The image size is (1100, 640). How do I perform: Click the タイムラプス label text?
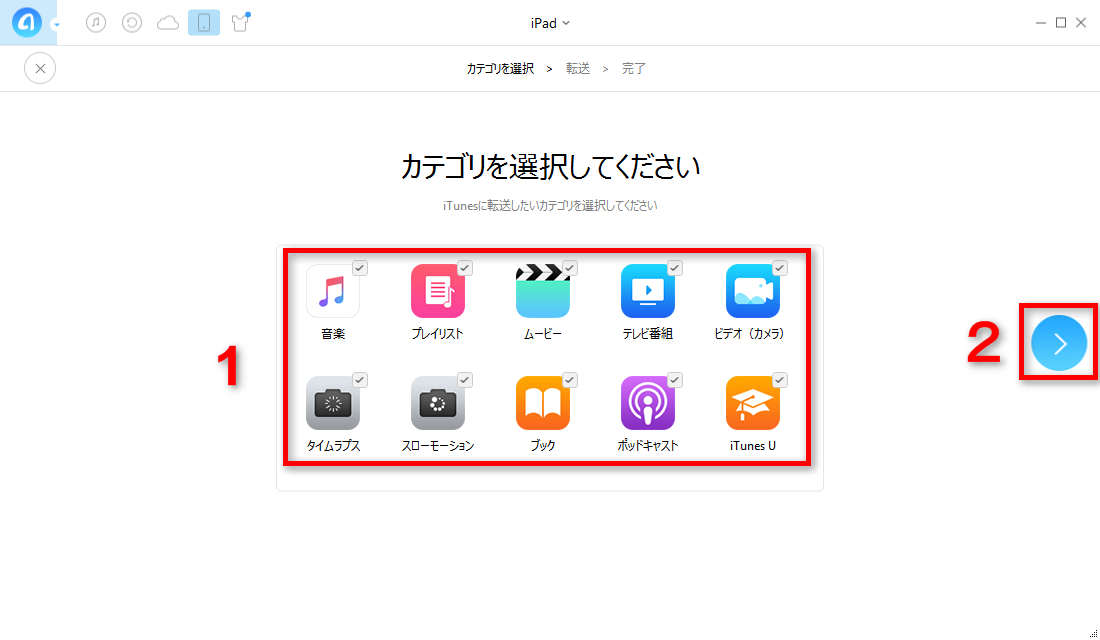(333, 446)
